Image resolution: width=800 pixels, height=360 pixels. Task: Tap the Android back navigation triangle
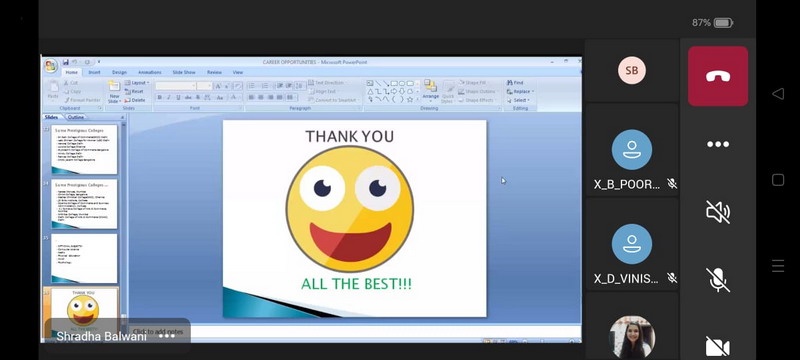tap(778, 93)
